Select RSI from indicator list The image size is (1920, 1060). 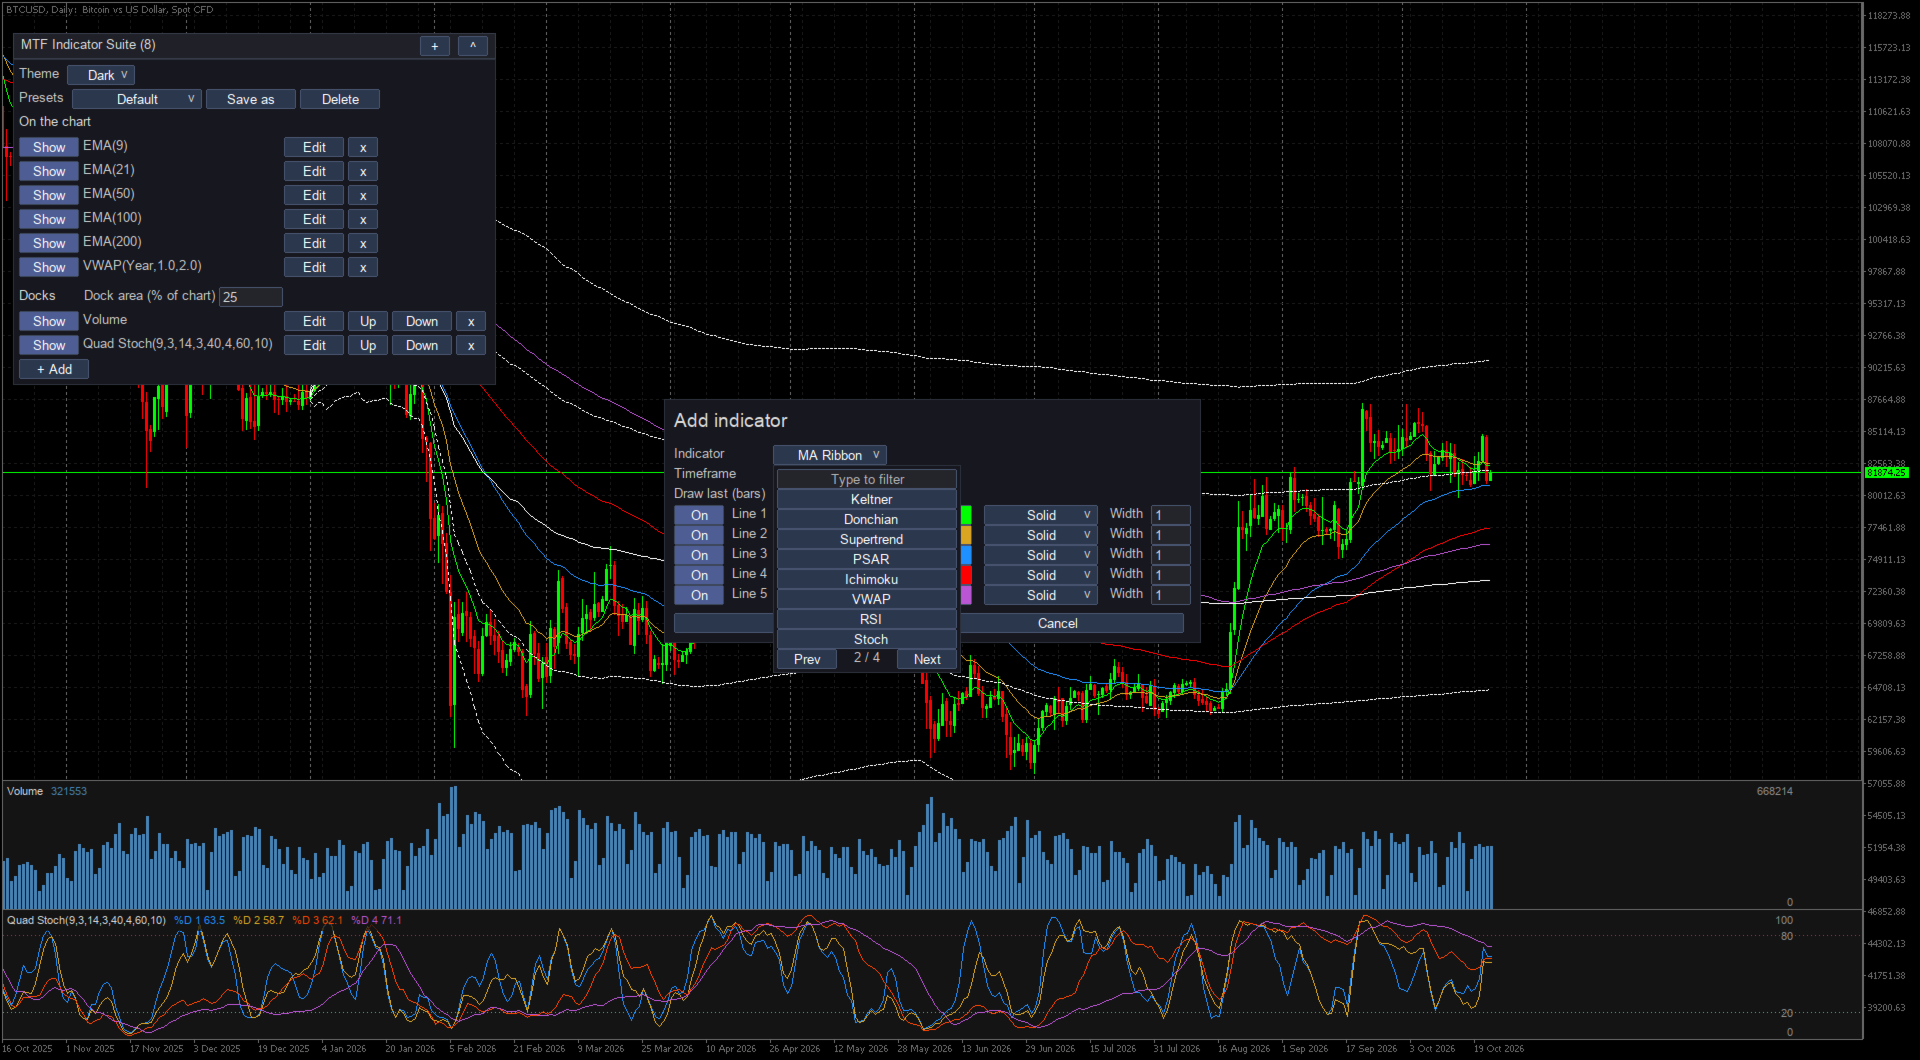click(867, 620)
